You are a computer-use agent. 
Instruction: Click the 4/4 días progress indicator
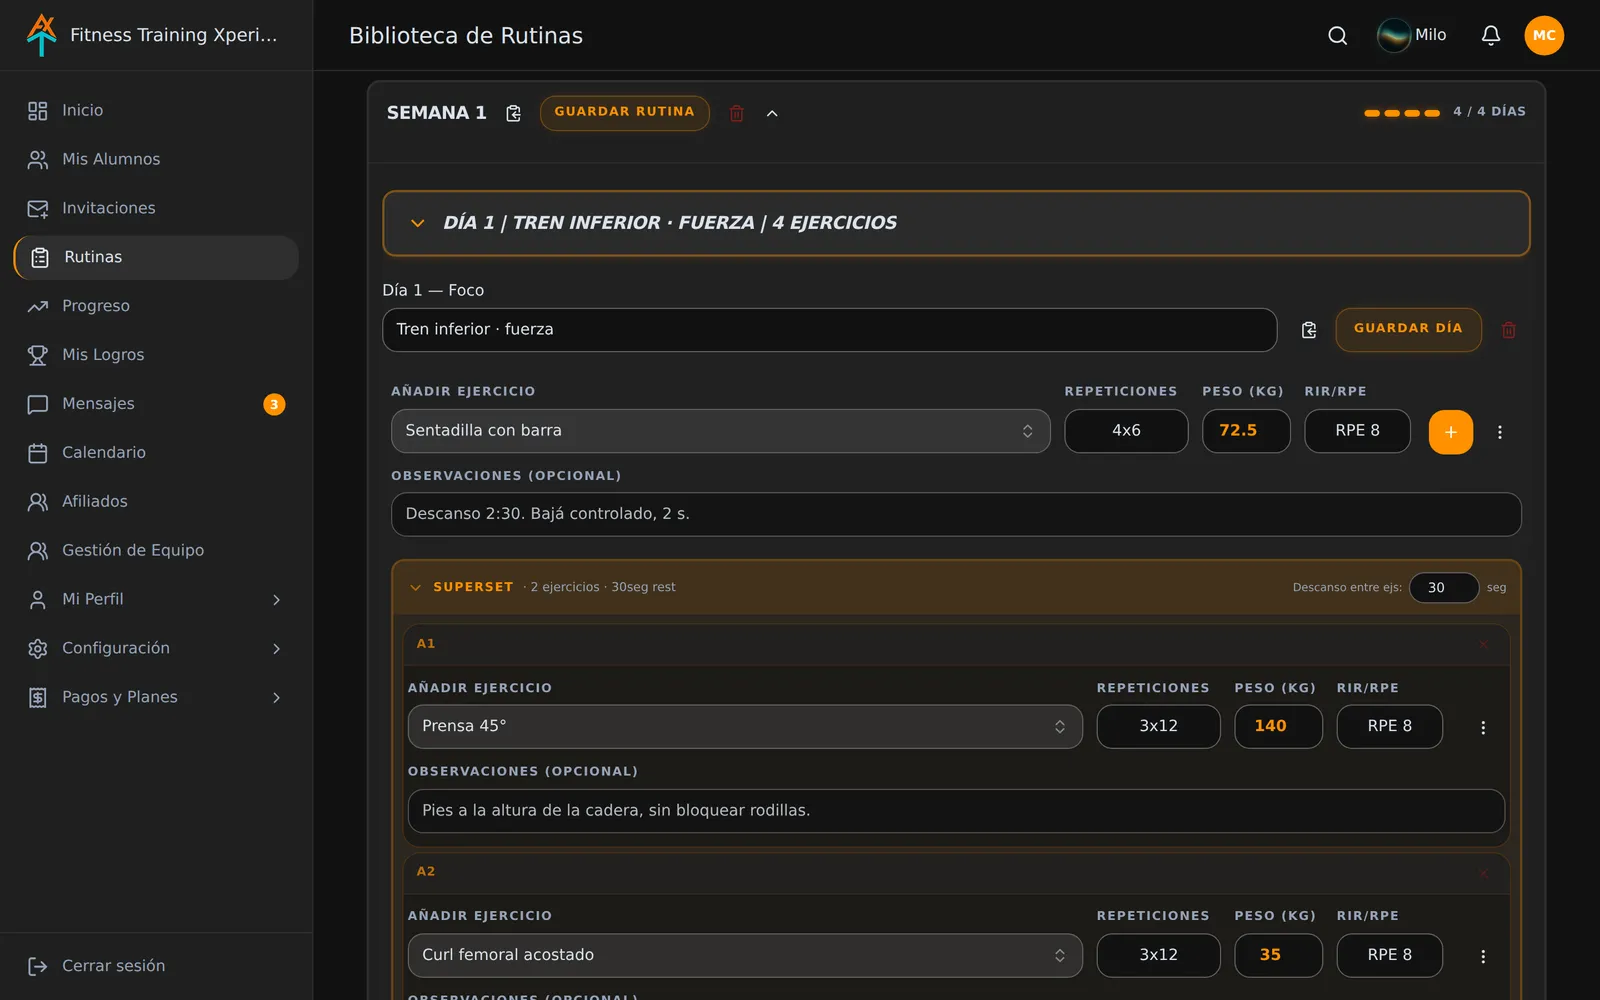pos(1445,112)
